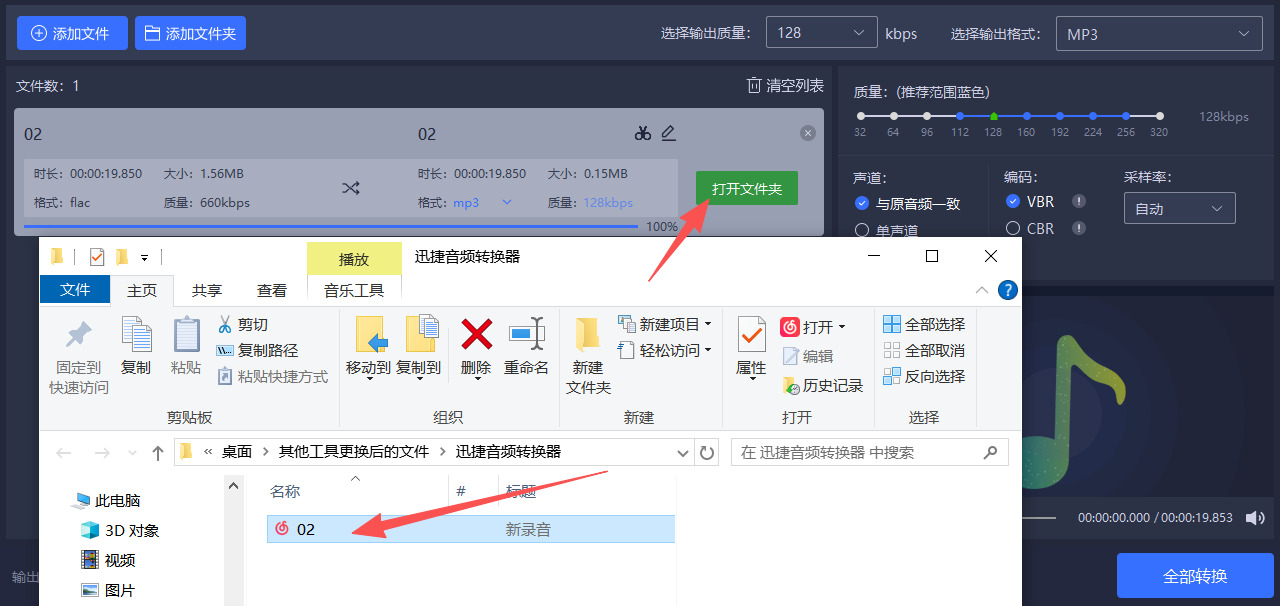Click the 剪切 scissors item in clipboard group
This screenshot has width=1280, height=606.
243,325
